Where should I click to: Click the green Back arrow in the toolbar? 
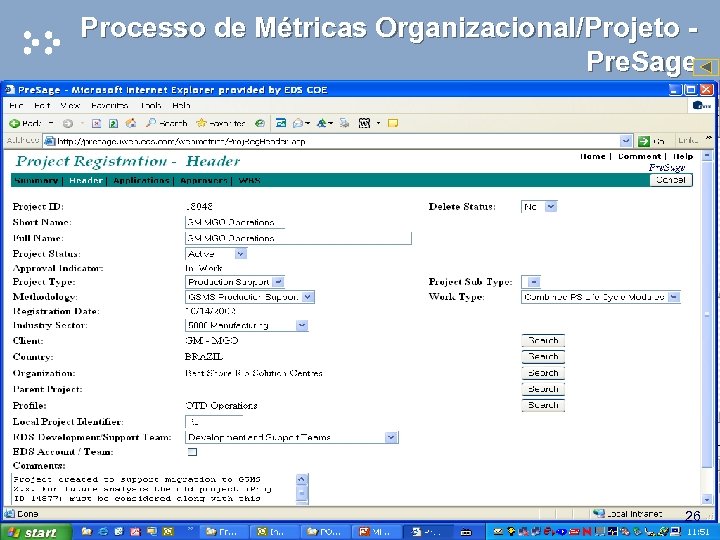tap(15, 123)
